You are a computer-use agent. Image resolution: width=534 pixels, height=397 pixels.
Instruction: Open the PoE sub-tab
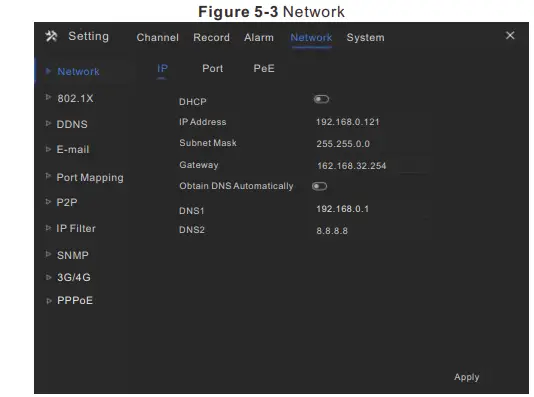pyautogui.click(x=264, y=68)
